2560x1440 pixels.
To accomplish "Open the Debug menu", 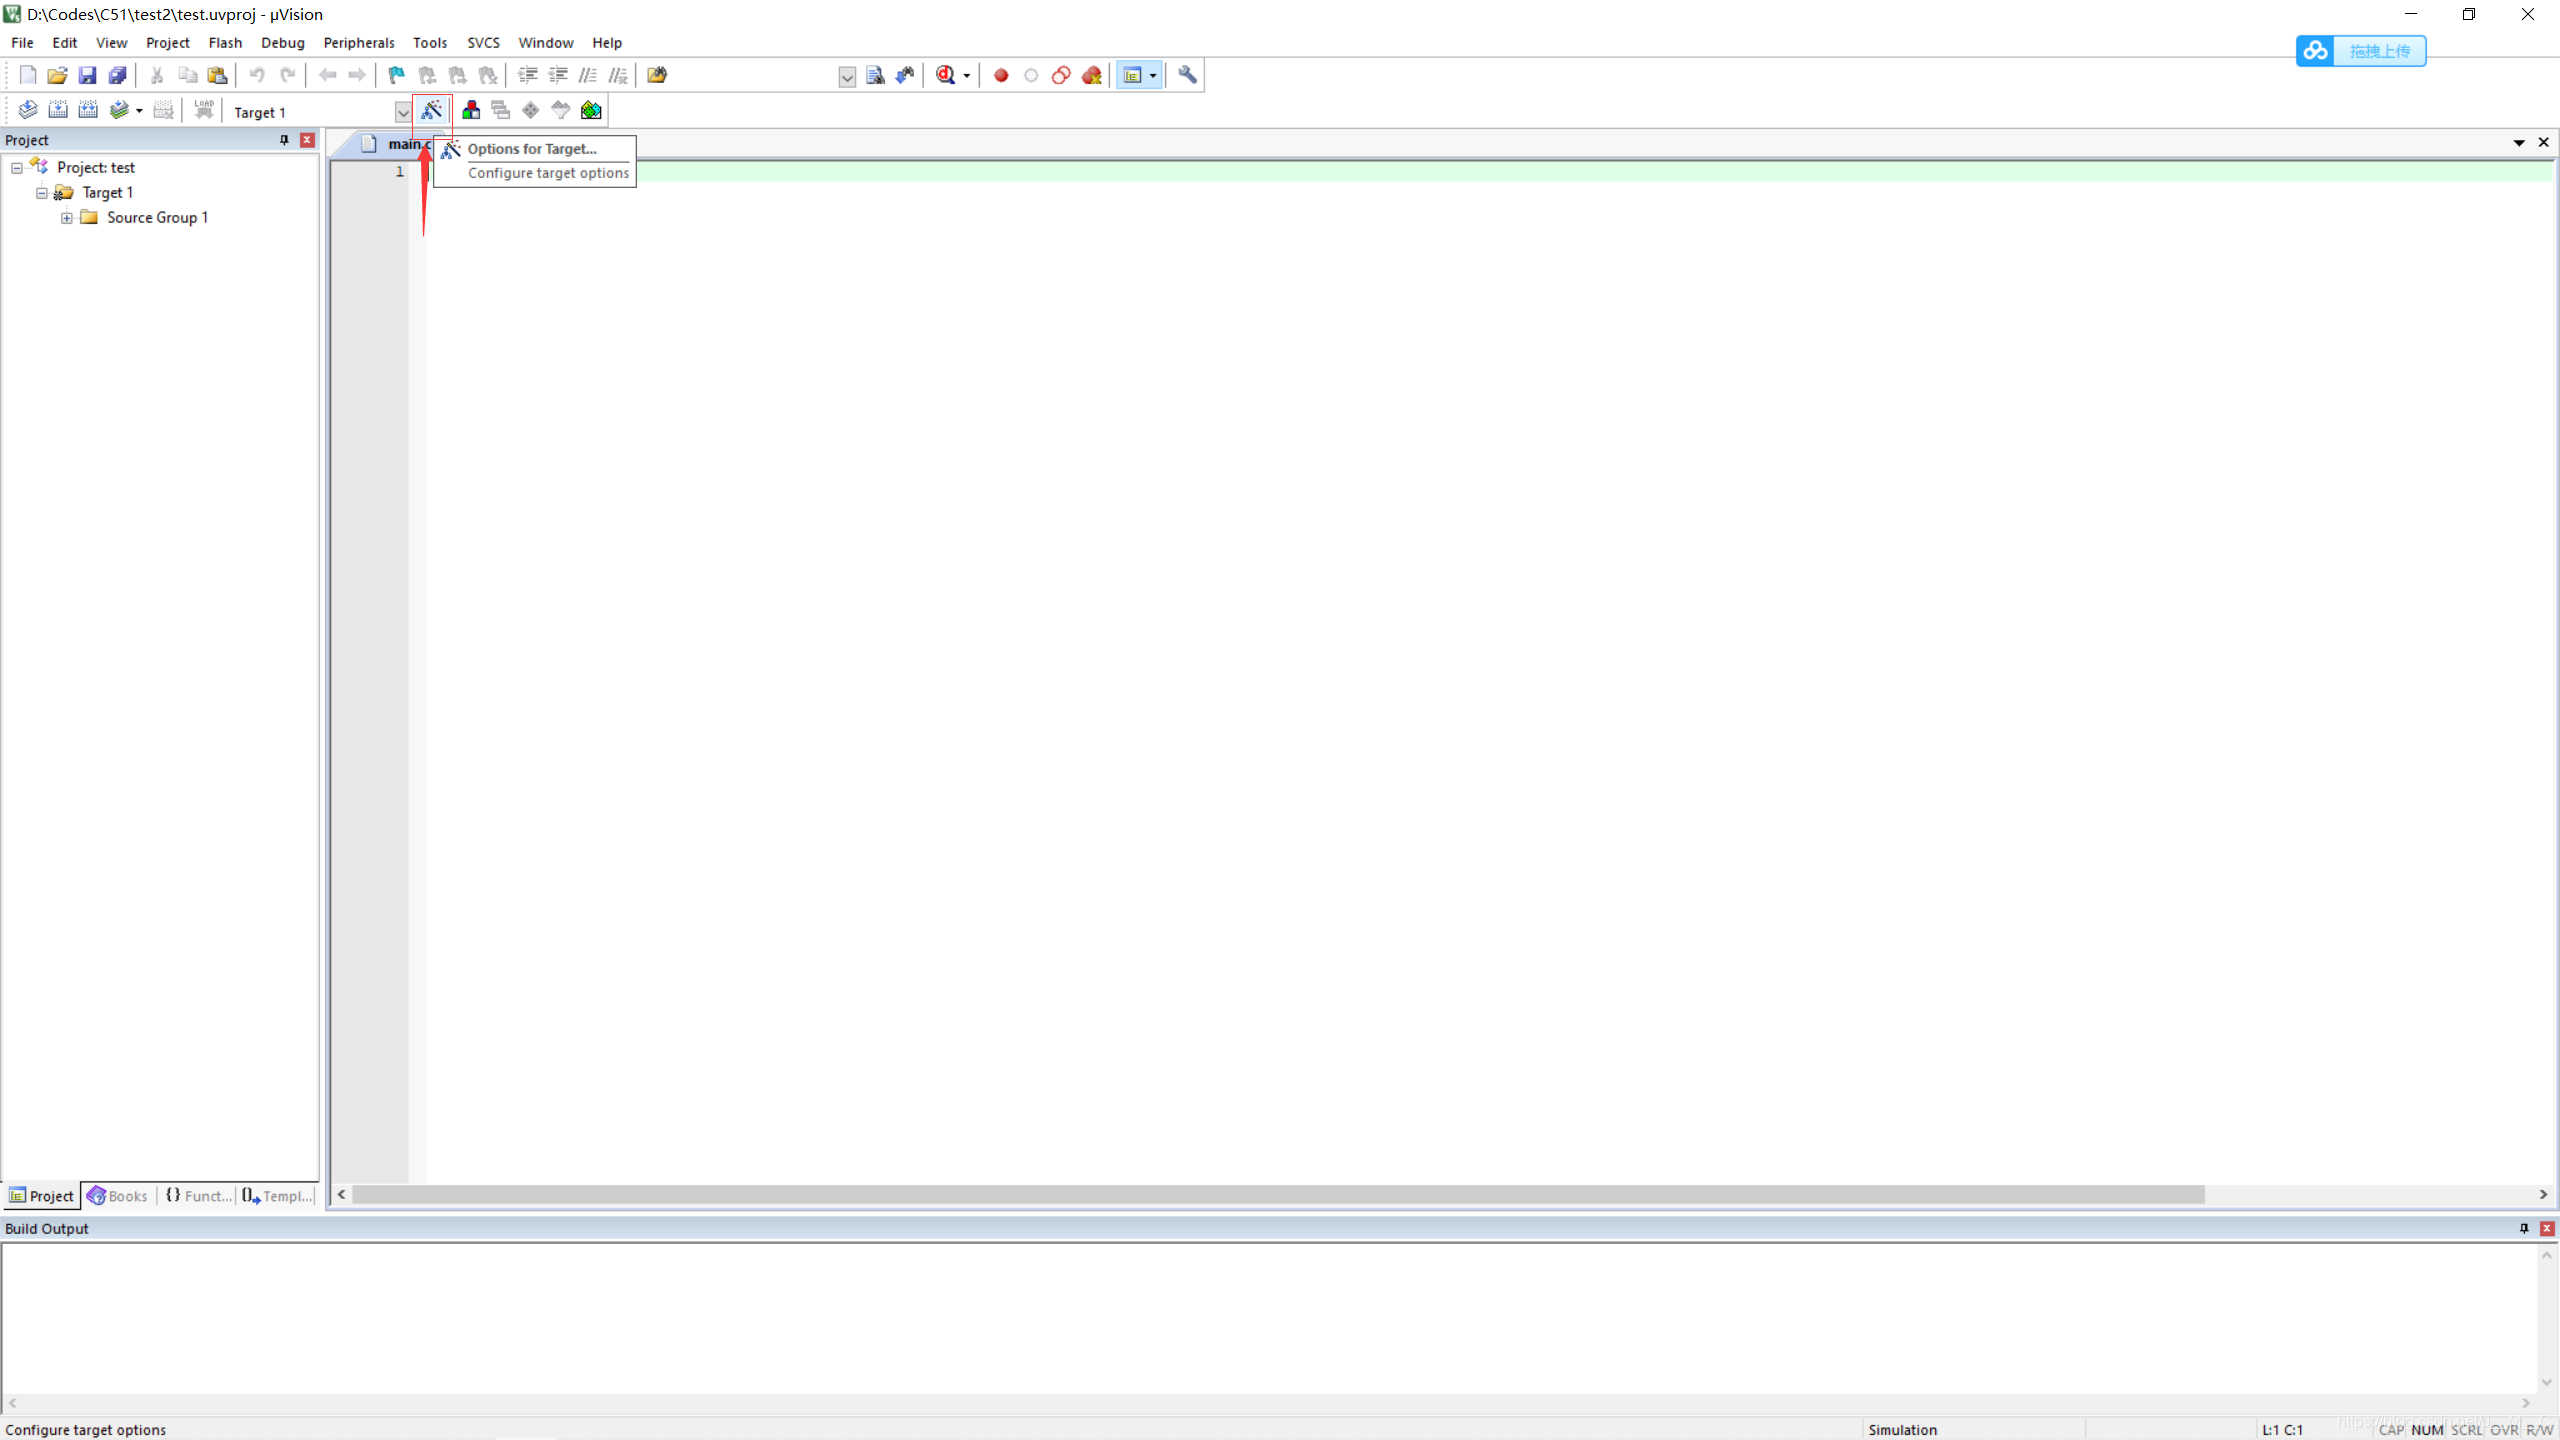I will (x=283, y=43).
